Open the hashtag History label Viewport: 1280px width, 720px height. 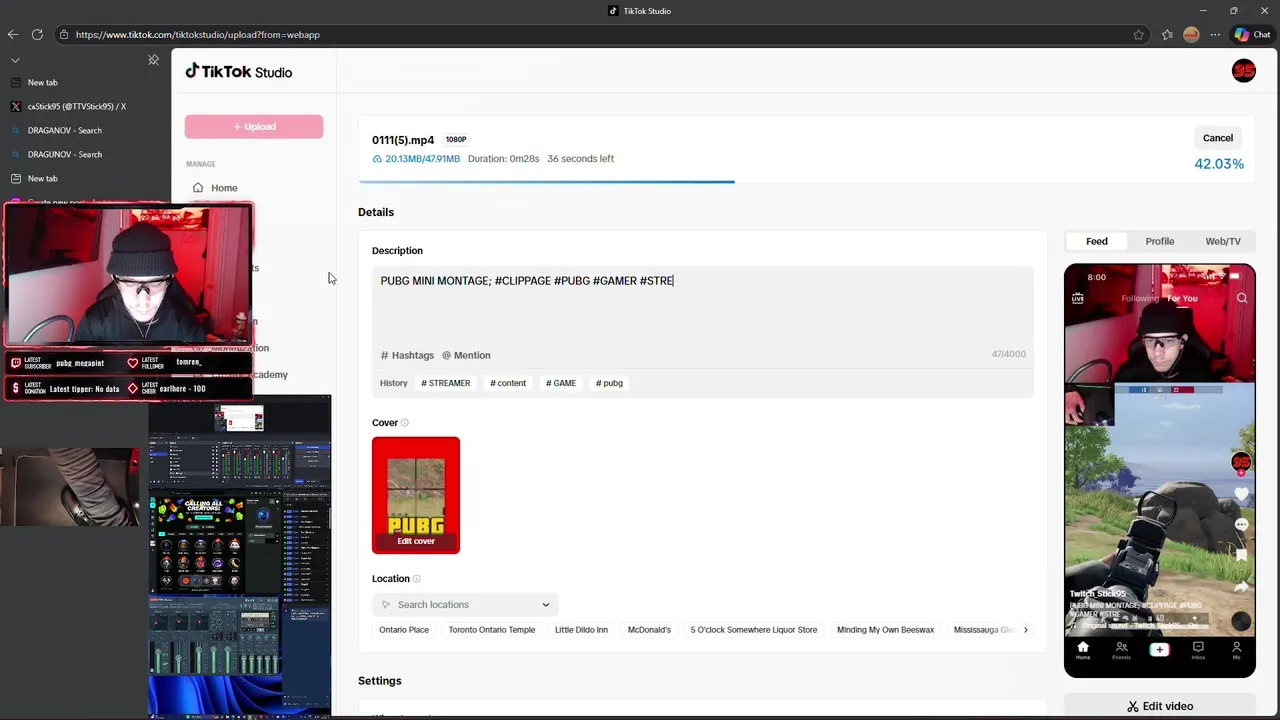tap(394, 383)
